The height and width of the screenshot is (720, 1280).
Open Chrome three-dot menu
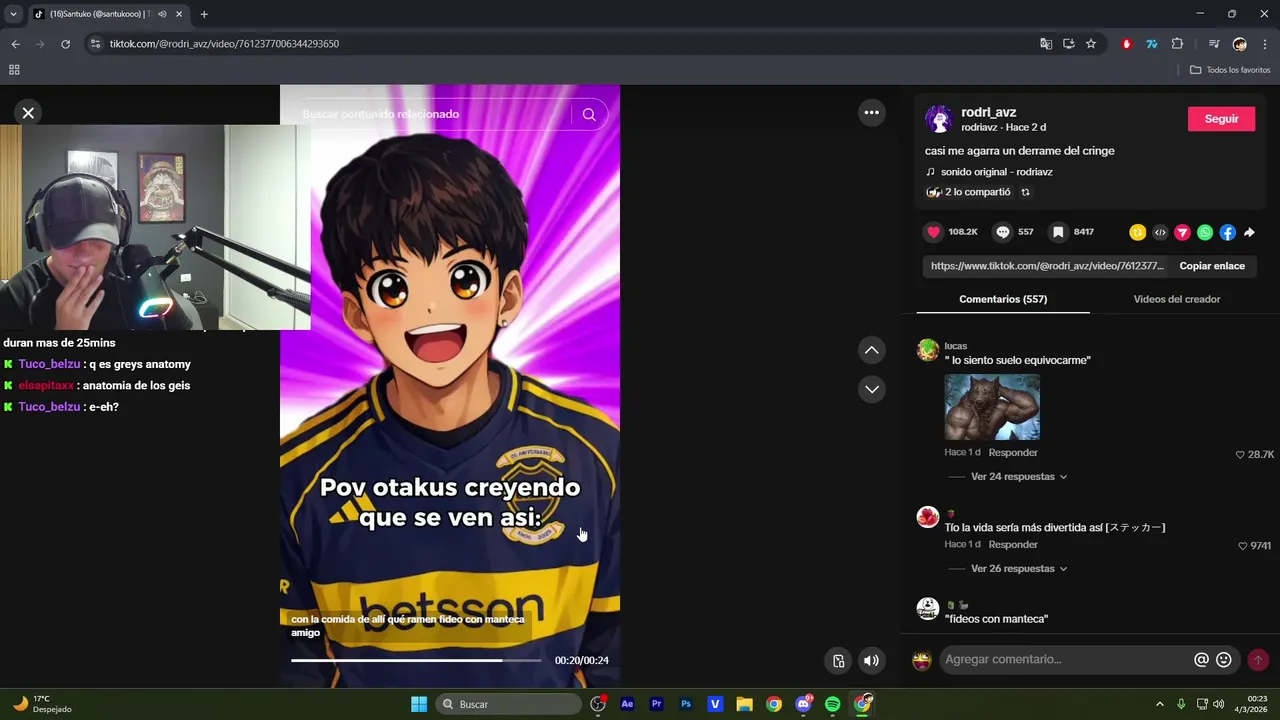[x=1266, y=44]
